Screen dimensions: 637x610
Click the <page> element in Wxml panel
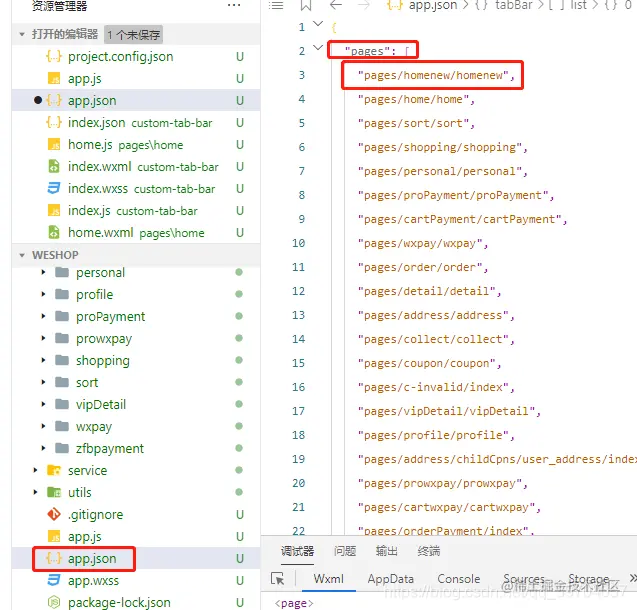294,603
